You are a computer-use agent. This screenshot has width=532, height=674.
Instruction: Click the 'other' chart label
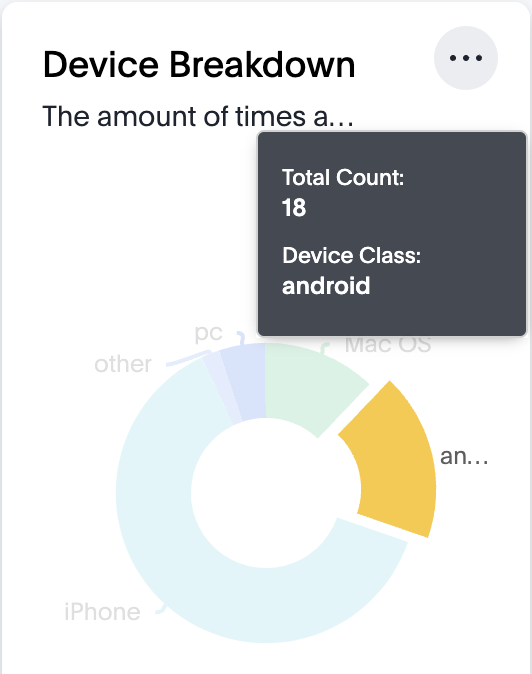coord(123,364)
